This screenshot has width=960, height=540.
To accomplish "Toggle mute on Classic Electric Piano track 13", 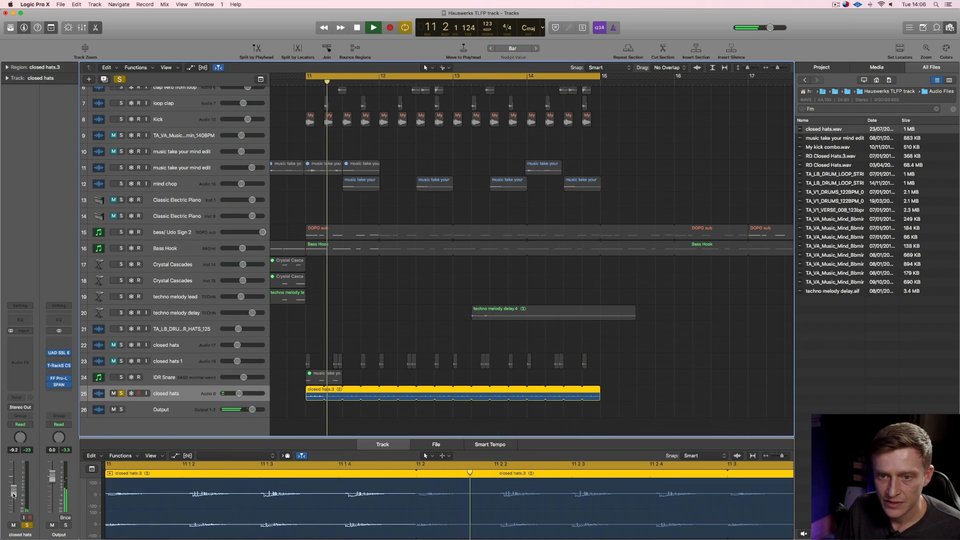I will 113,200.
